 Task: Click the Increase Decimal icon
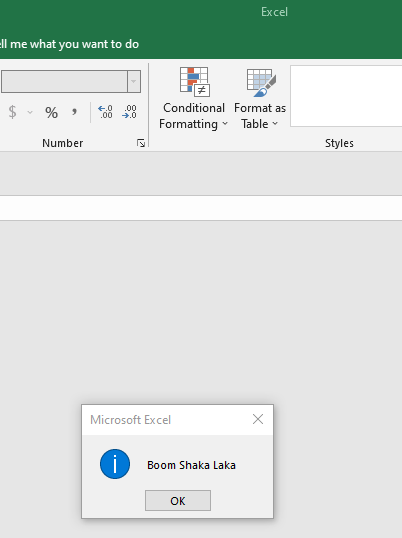105,112
